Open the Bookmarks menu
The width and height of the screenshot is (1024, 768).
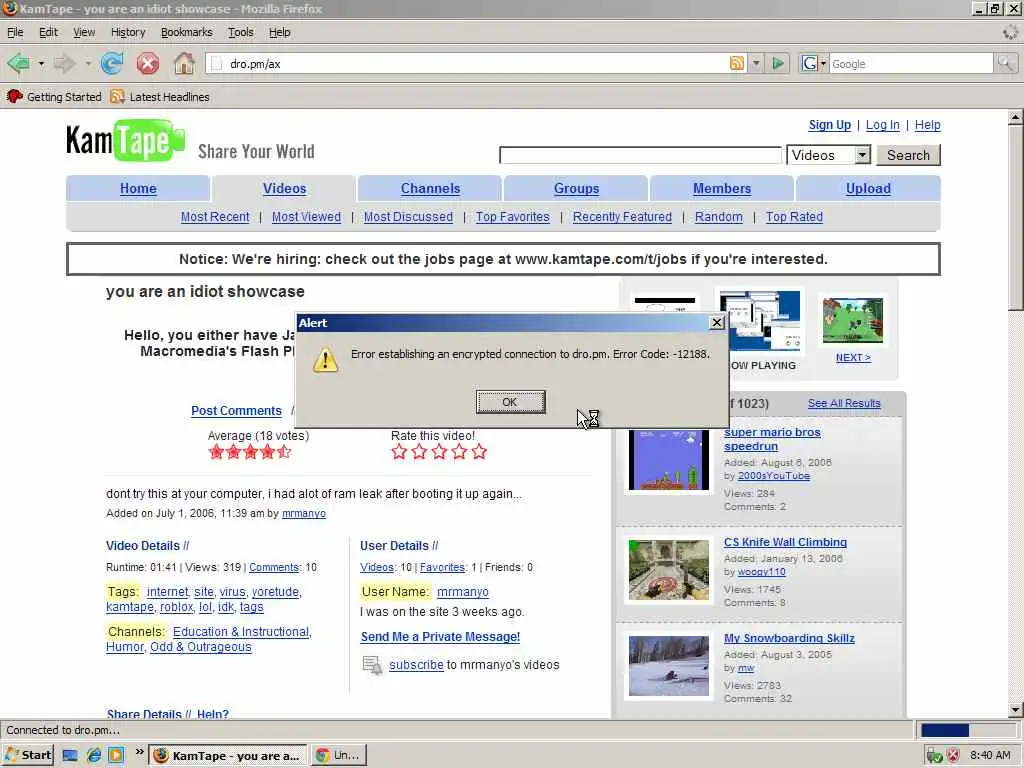coord(187,32)
